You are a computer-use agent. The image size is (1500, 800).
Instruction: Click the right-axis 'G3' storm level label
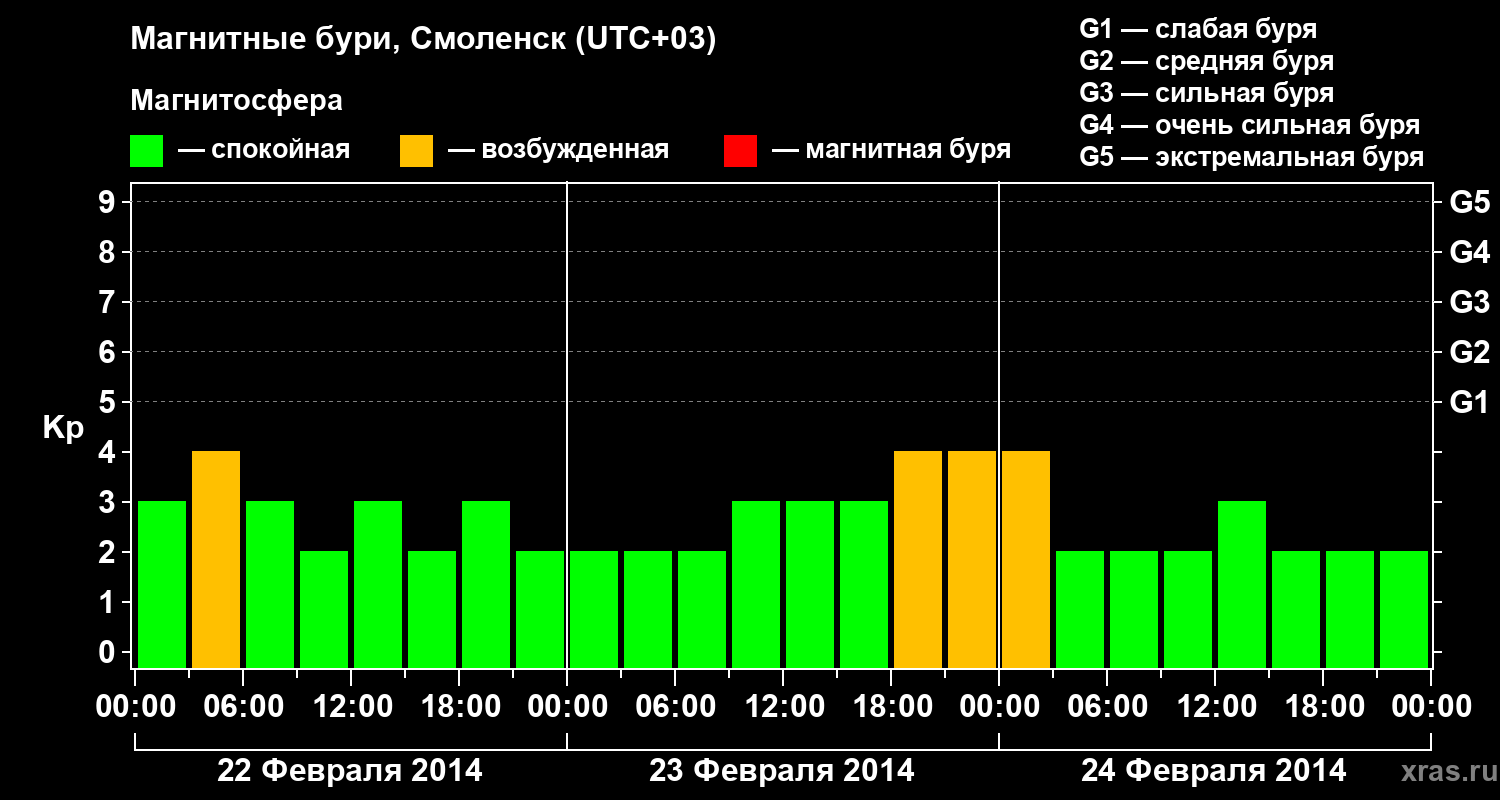[1469, 303]
